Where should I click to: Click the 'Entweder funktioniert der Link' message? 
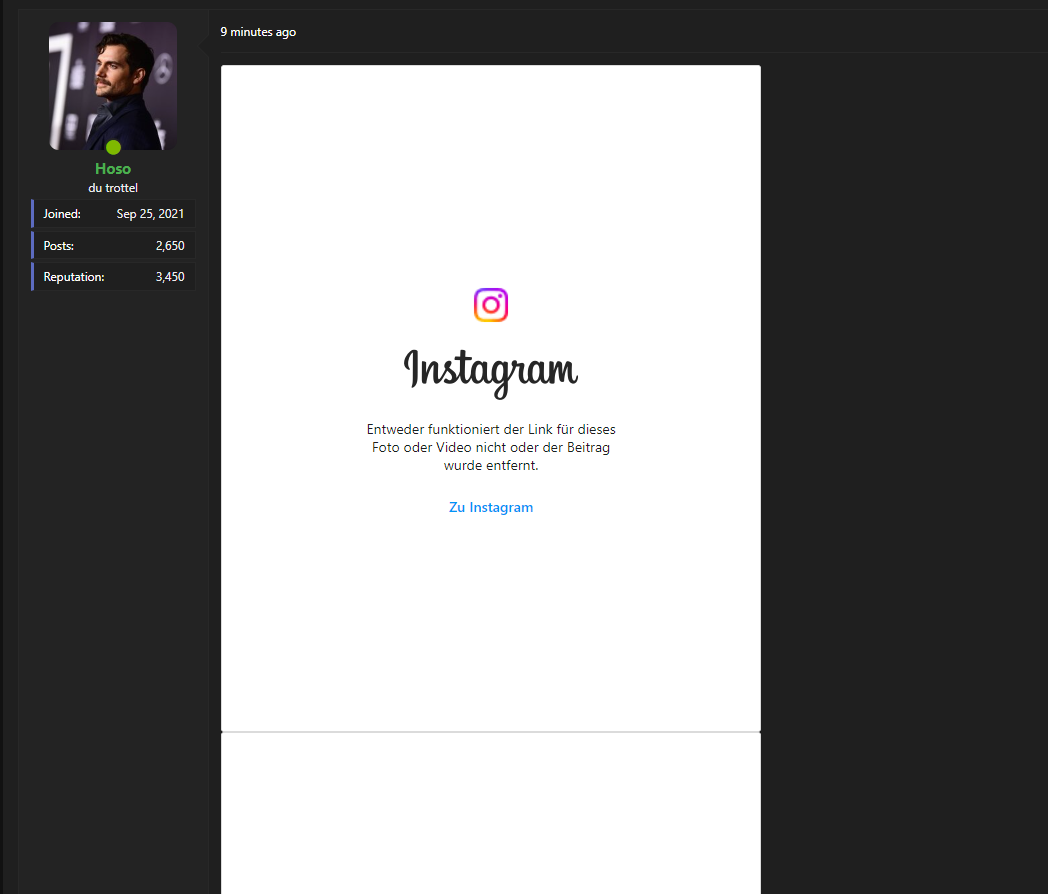(491, 447)
